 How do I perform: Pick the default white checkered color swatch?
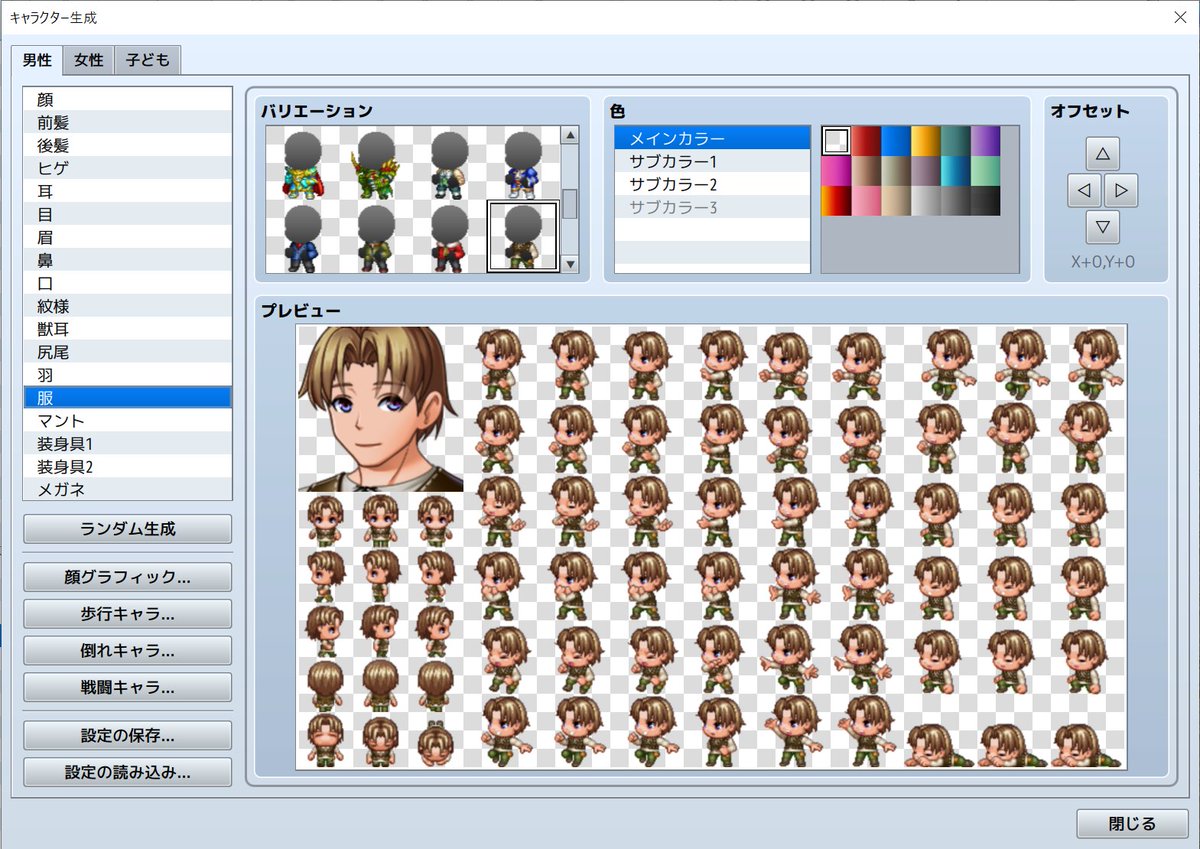836,141
